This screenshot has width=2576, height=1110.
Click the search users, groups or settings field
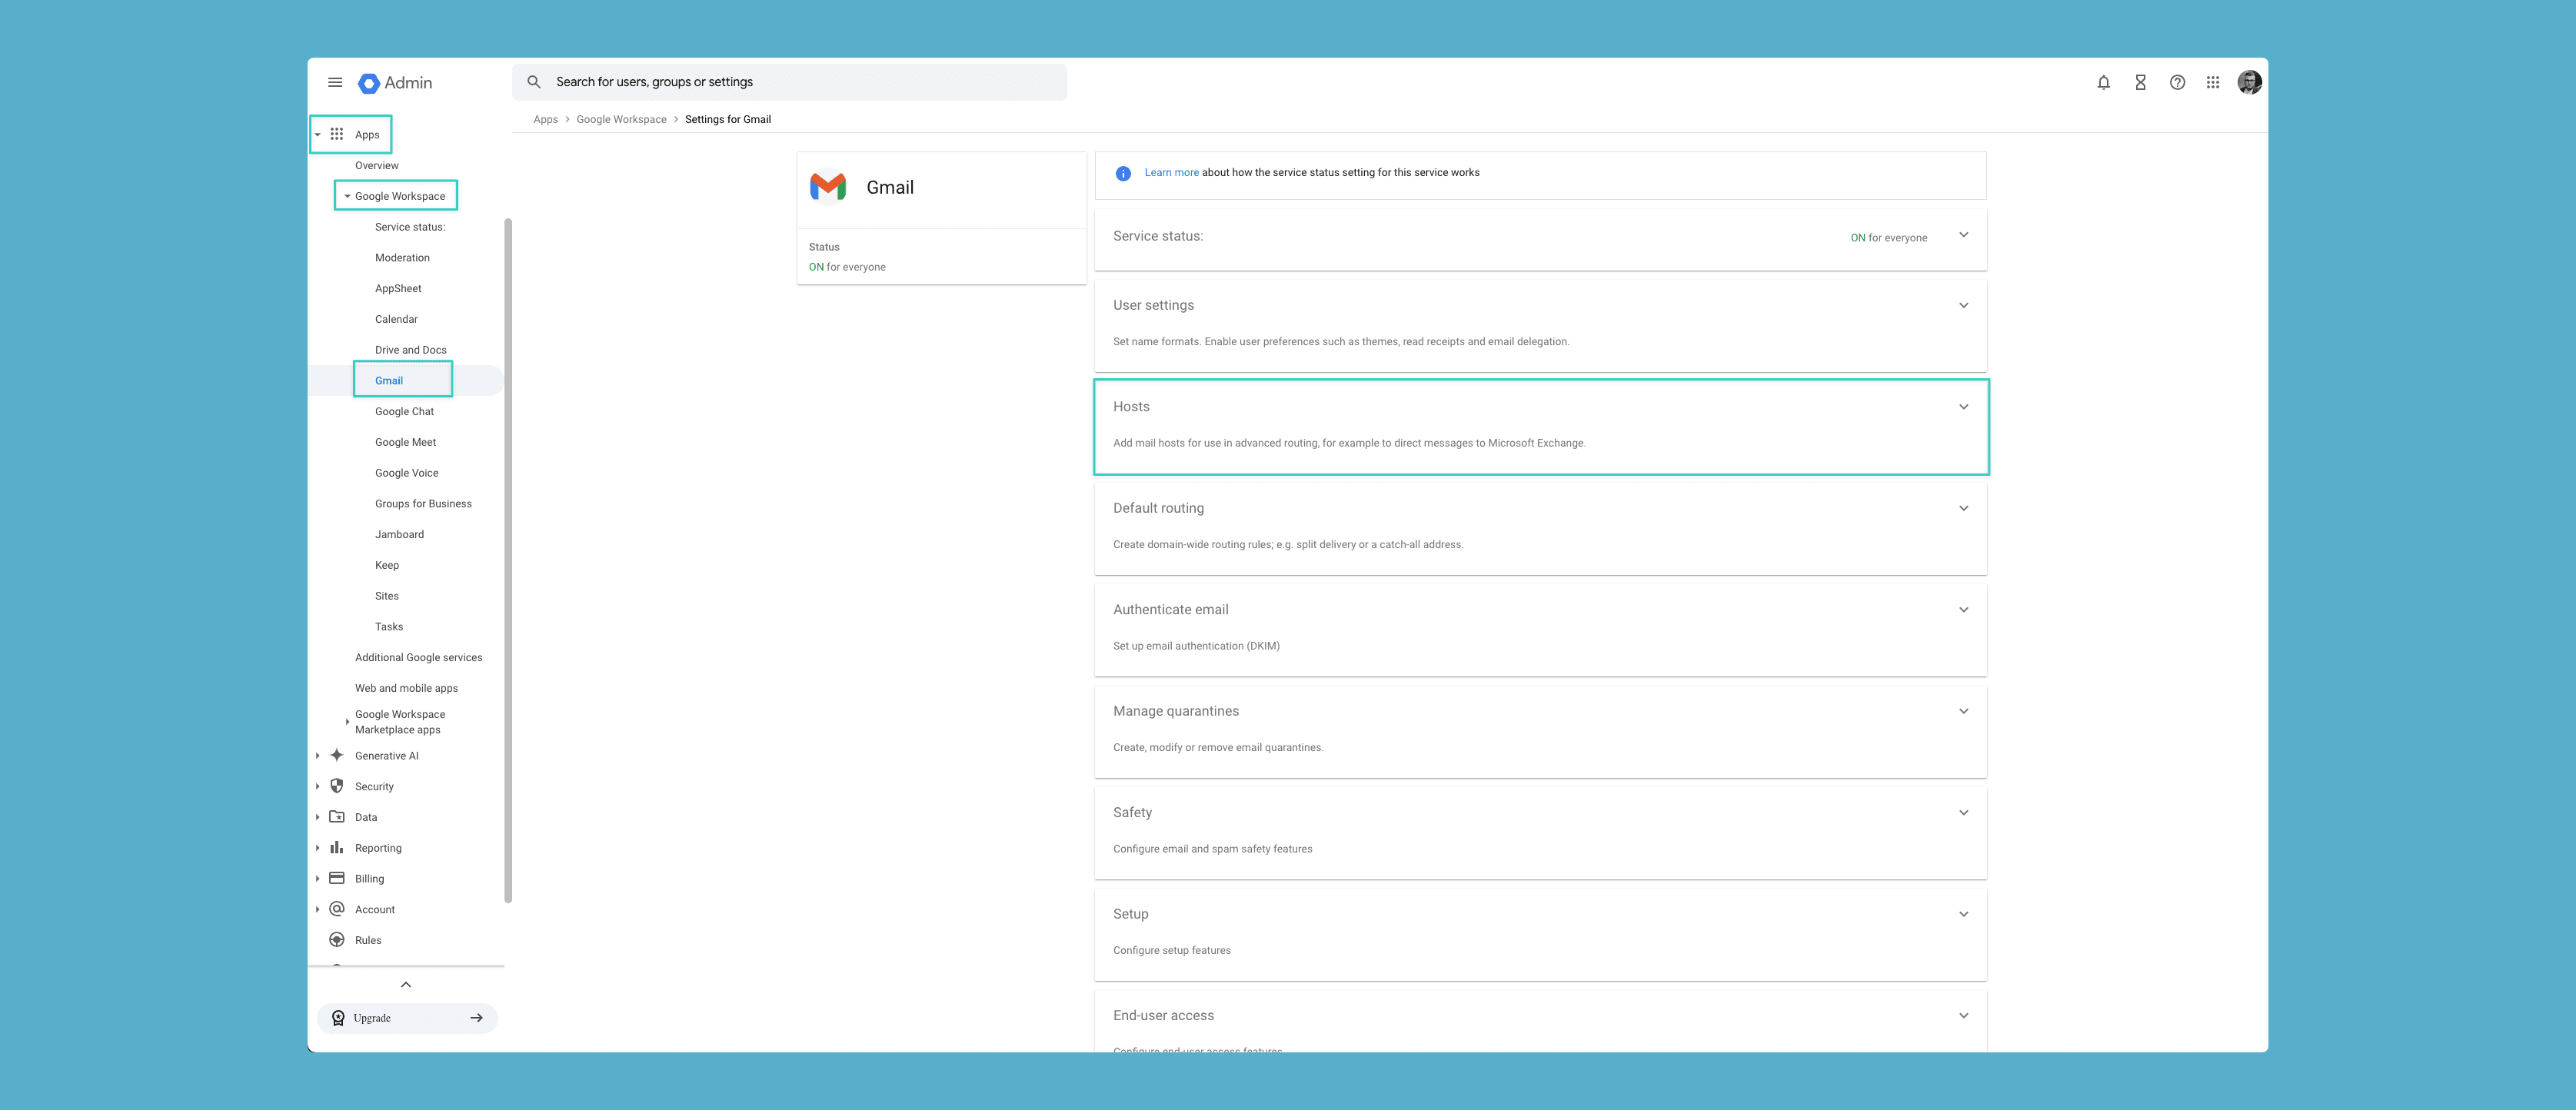click(789, 82)
